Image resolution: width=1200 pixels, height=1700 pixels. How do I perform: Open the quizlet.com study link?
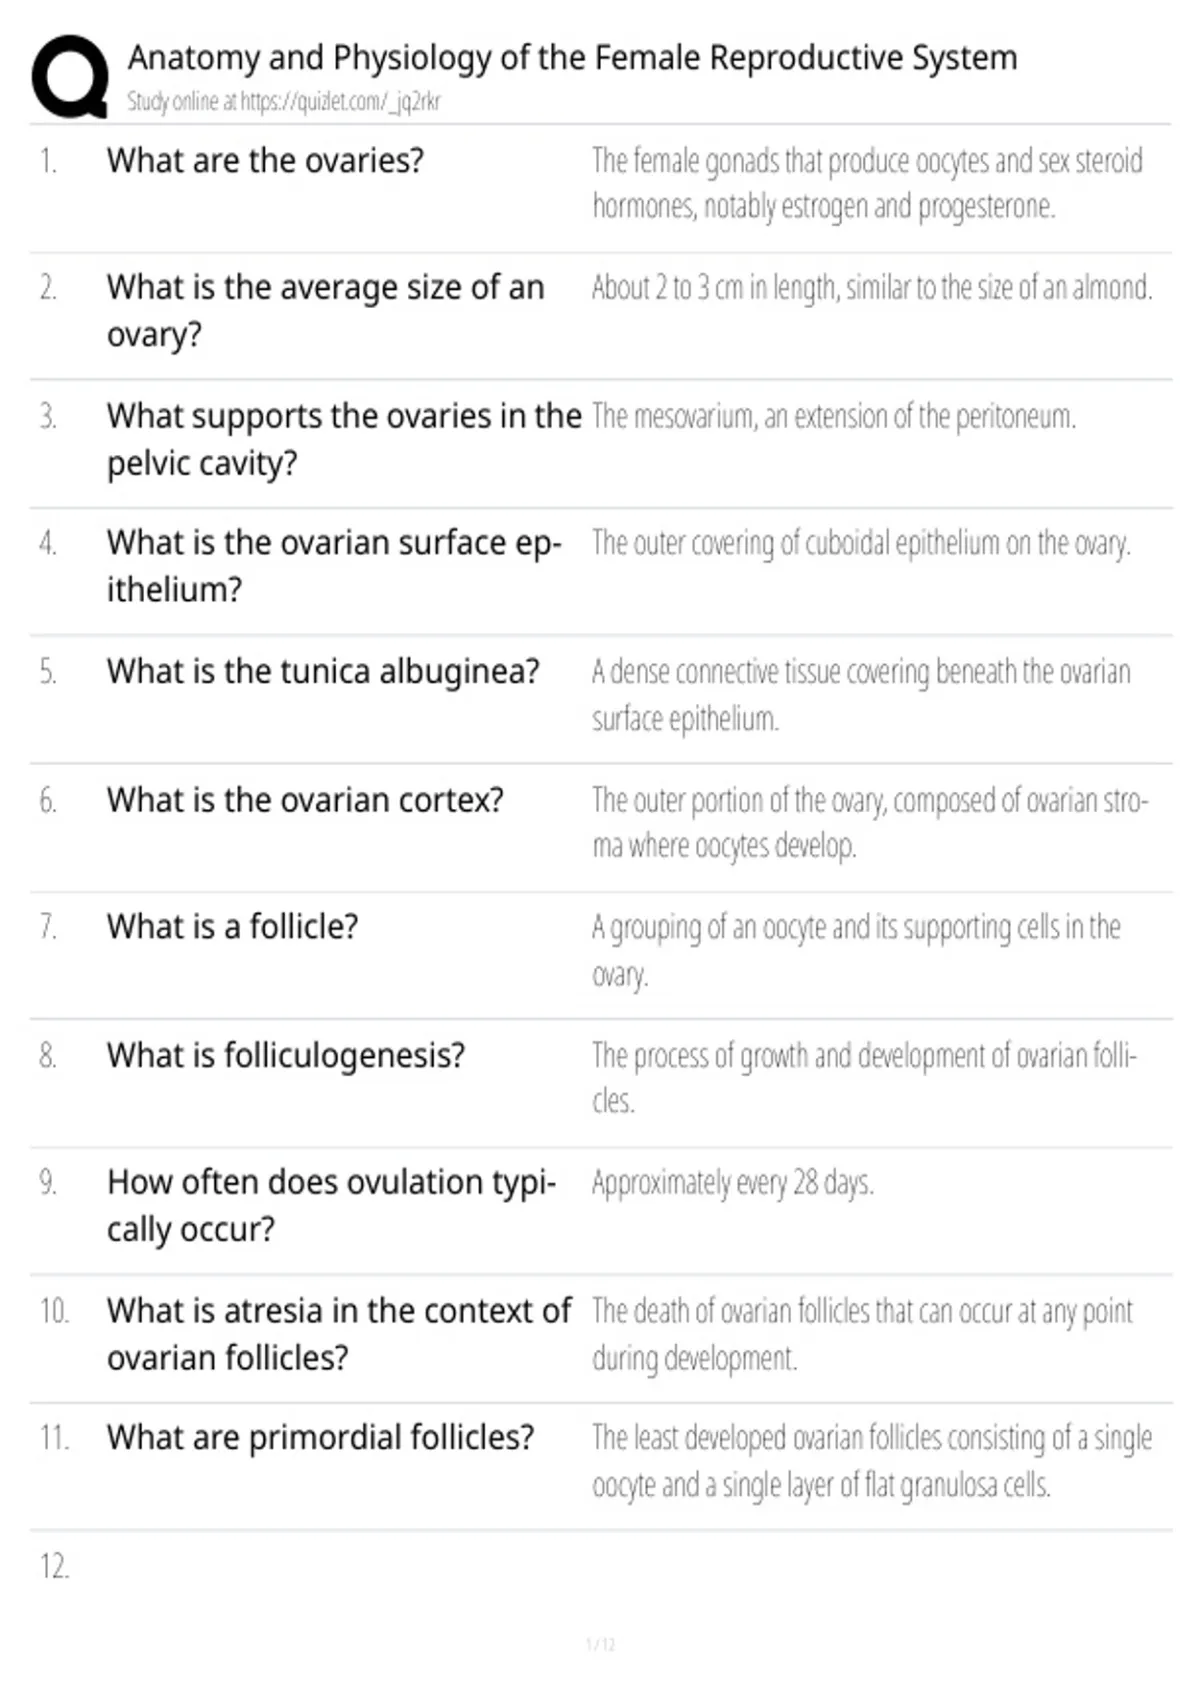[x=283, y=101]
